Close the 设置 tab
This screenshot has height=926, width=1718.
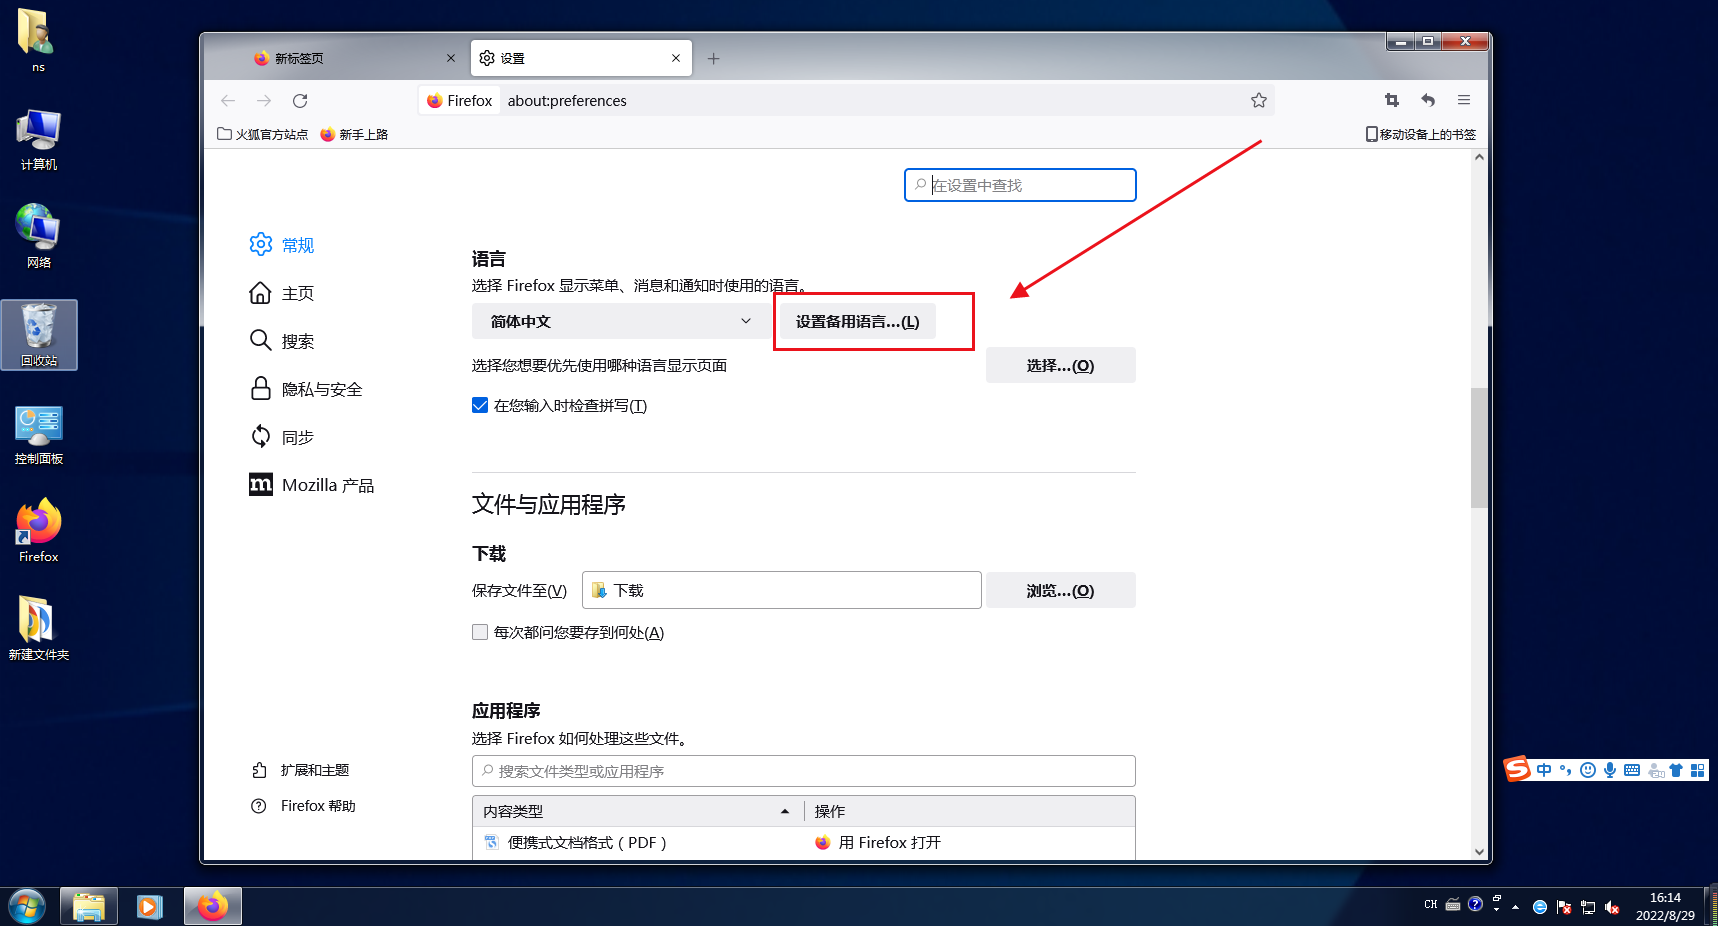(676, 58)
